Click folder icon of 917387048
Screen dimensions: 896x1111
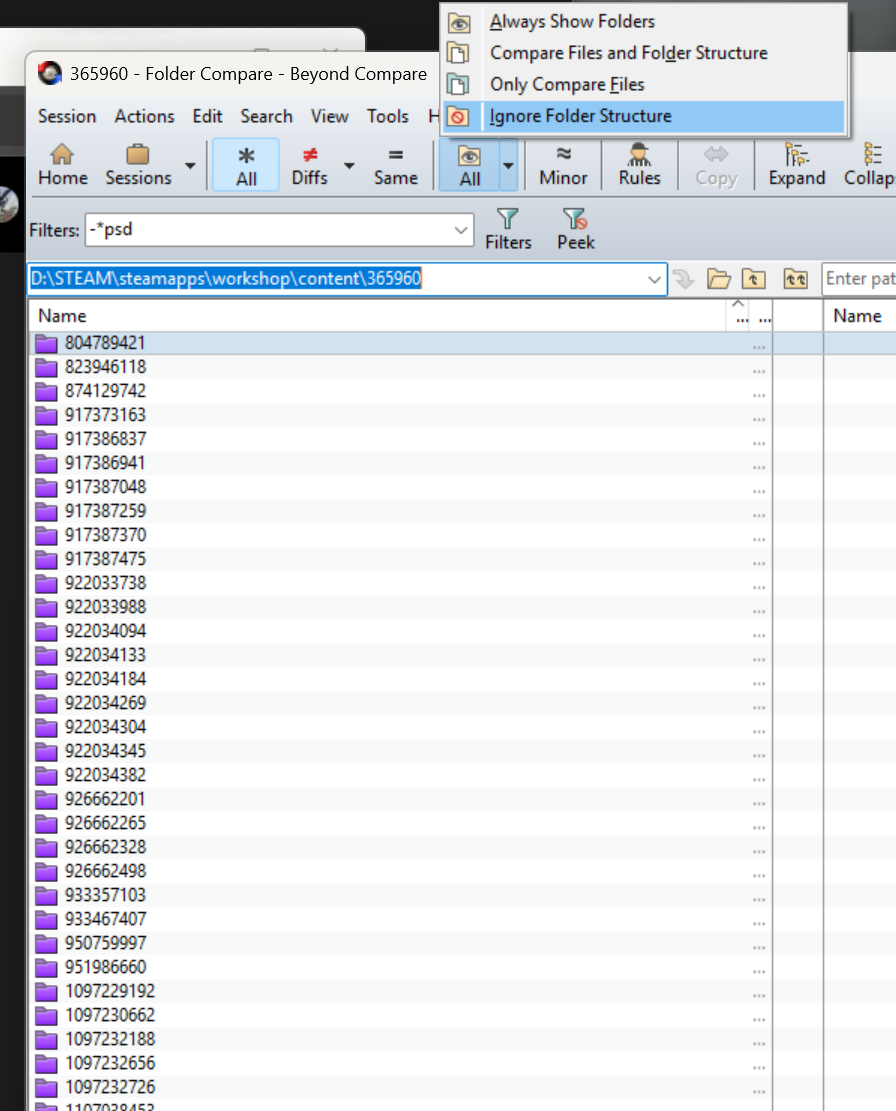click(46, 488)
